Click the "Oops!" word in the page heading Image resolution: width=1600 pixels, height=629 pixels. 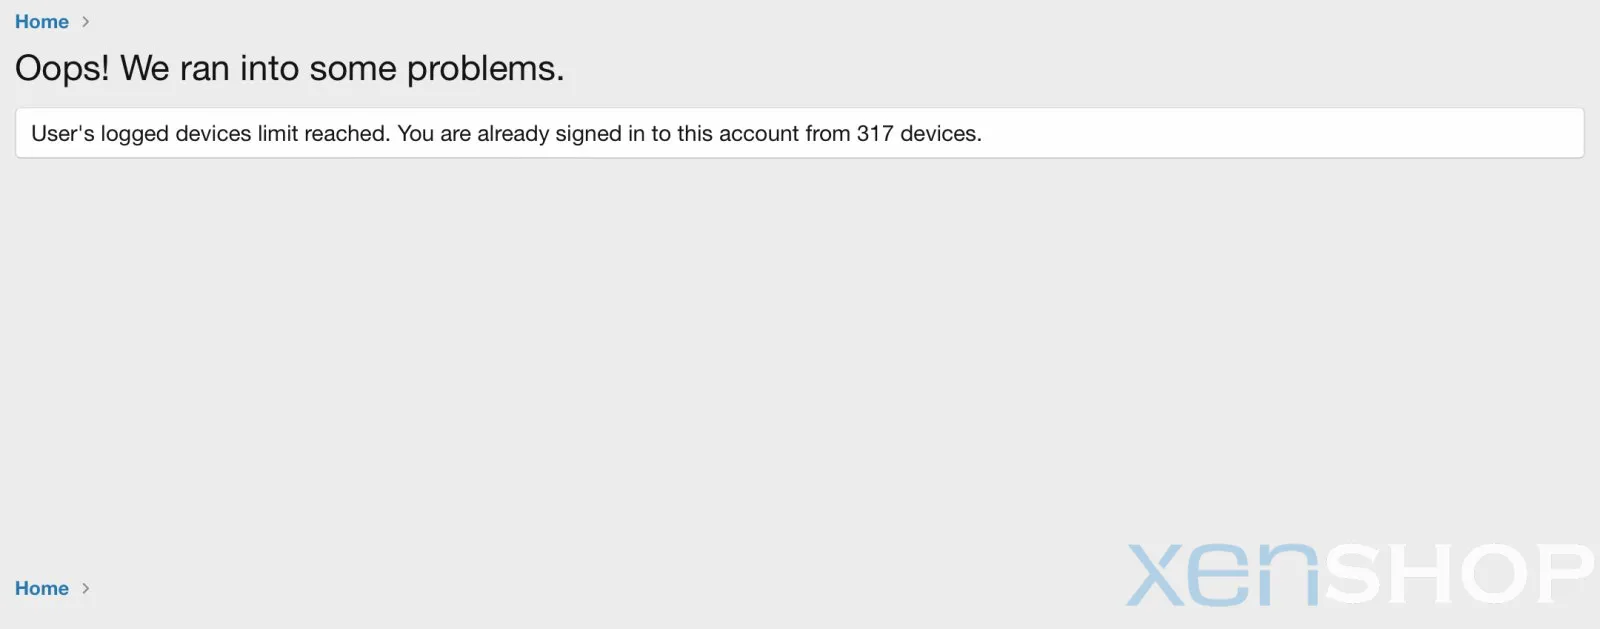coord(62,69)
